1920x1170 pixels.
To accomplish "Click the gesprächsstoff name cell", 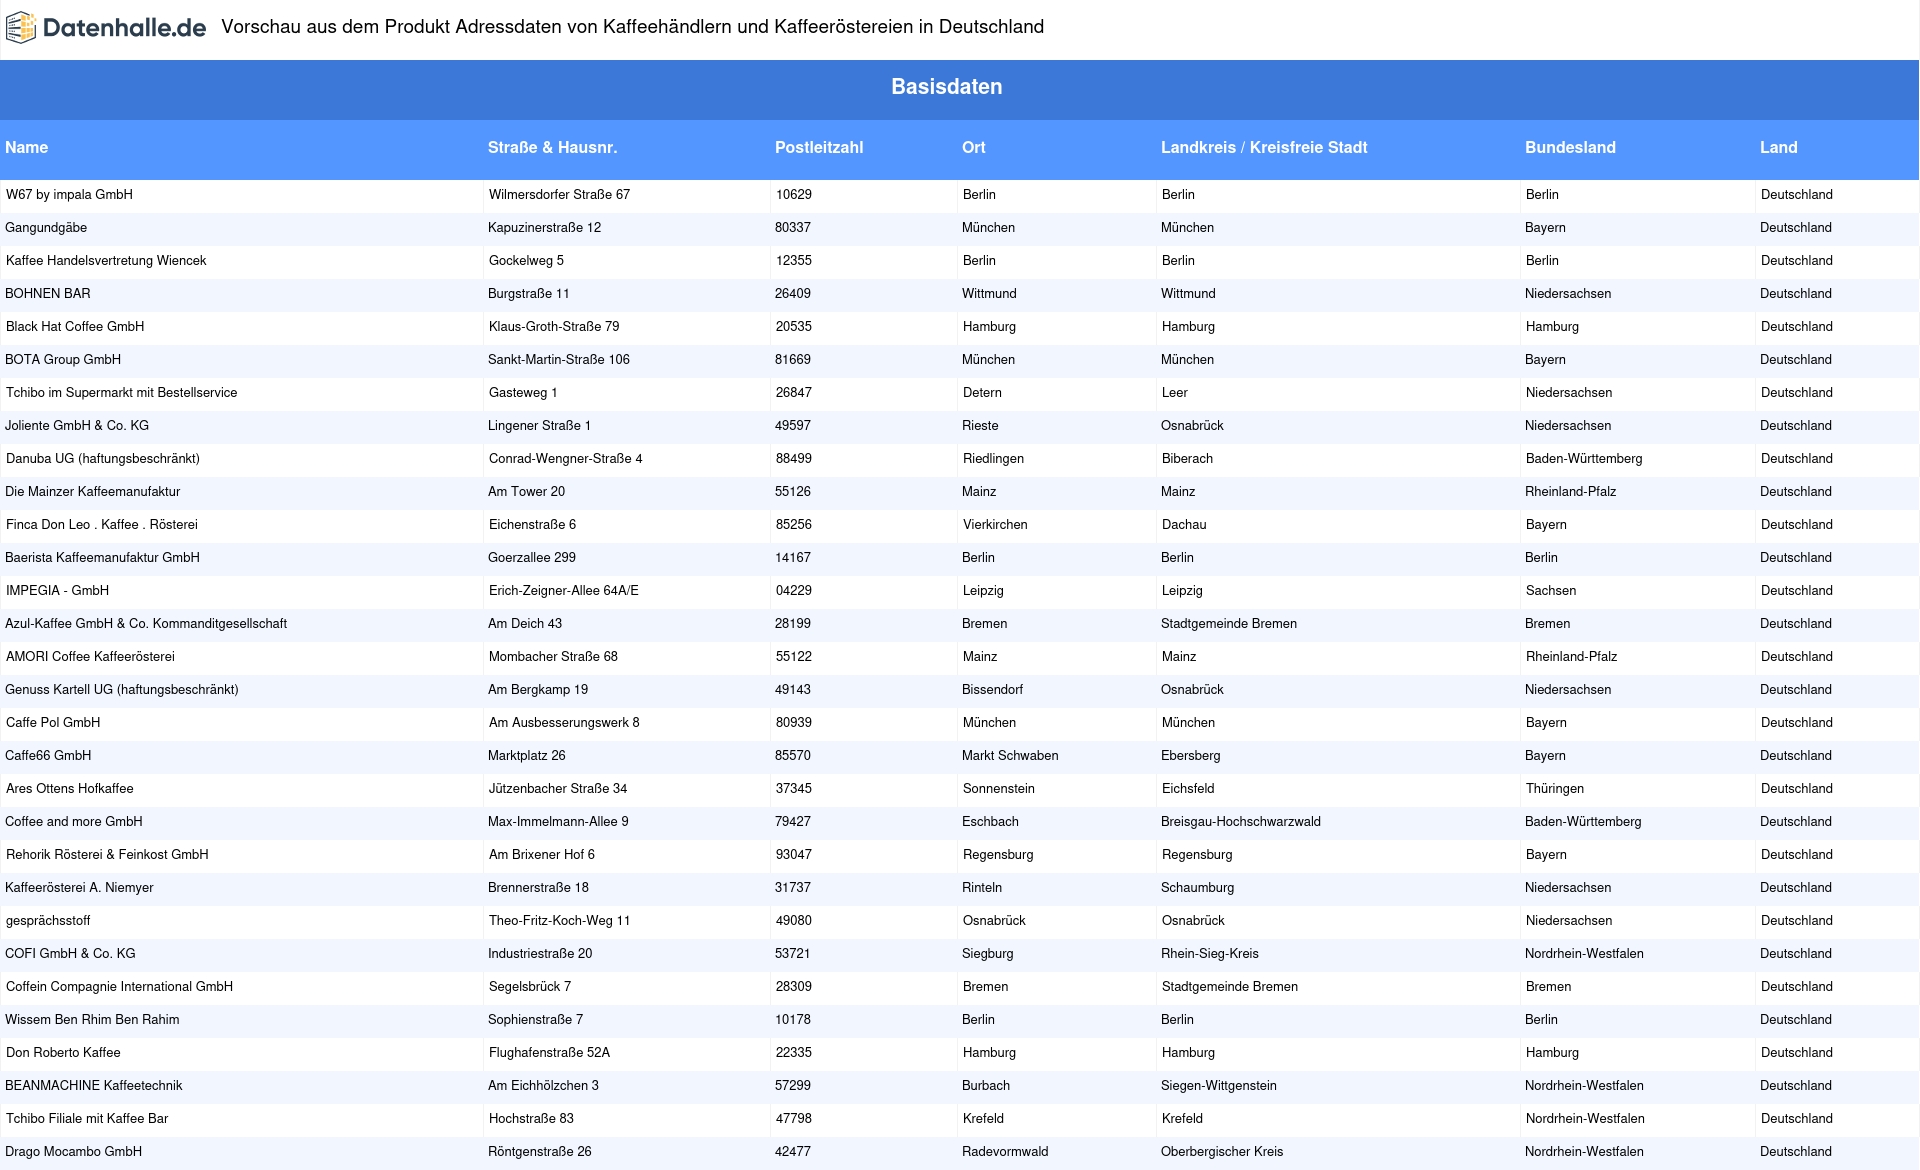I will click(48, 921).
